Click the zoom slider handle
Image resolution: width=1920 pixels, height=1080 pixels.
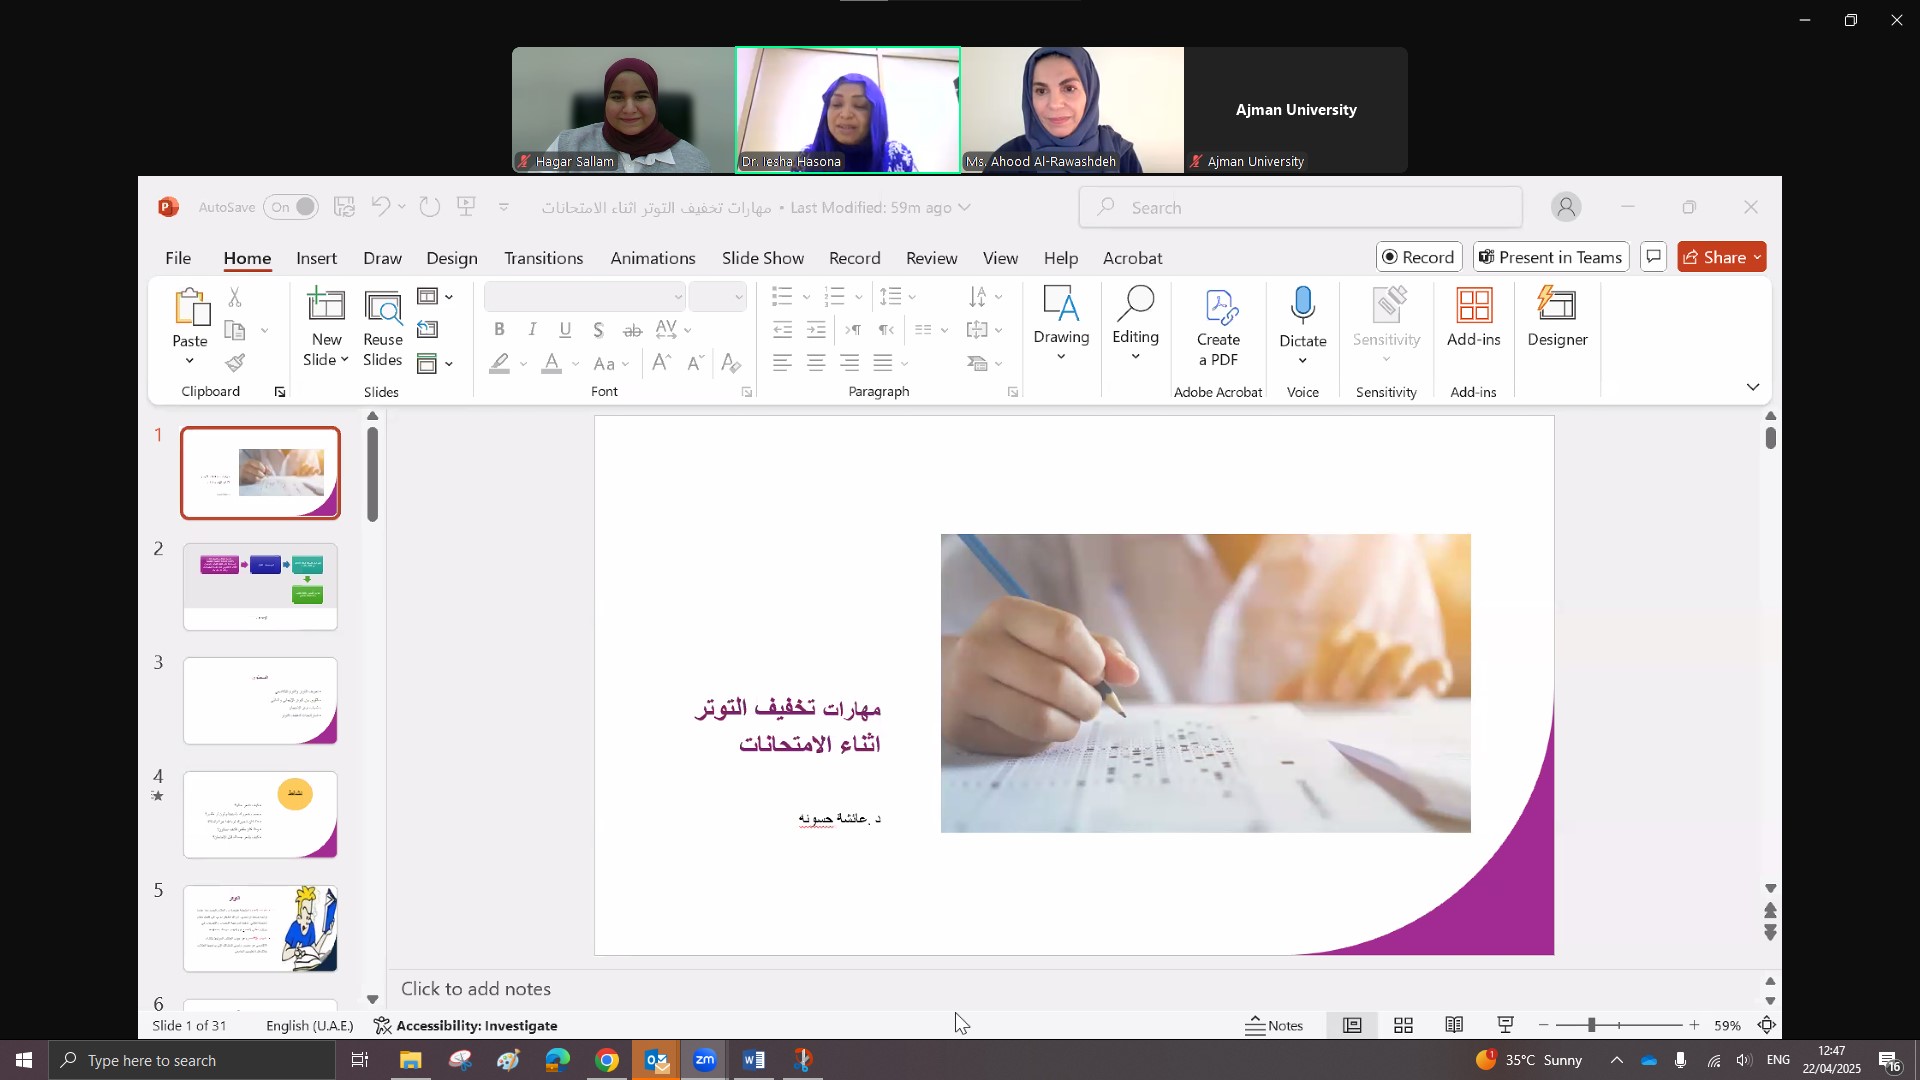[1591, 1025]
